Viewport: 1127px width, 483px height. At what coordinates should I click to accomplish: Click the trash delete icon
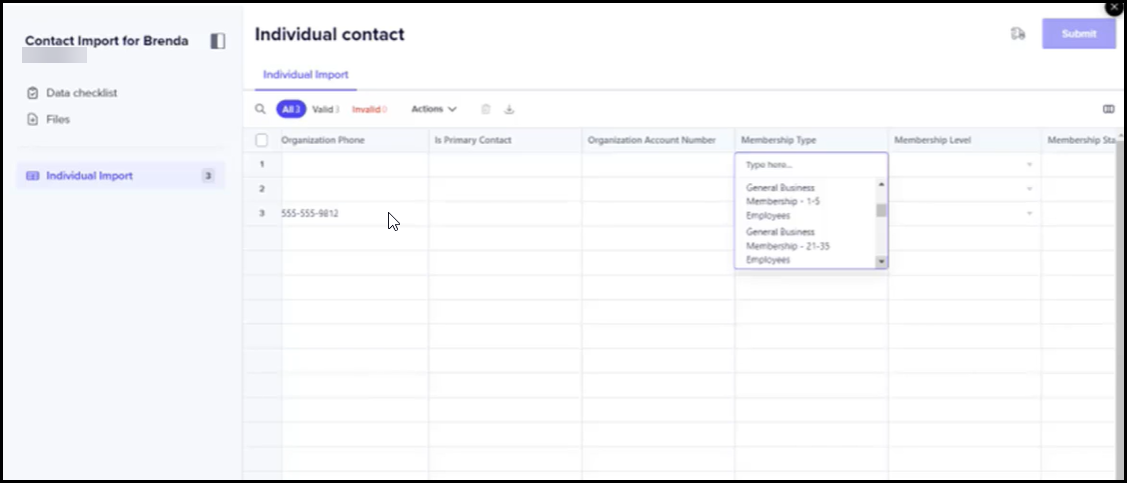(486, 109)
